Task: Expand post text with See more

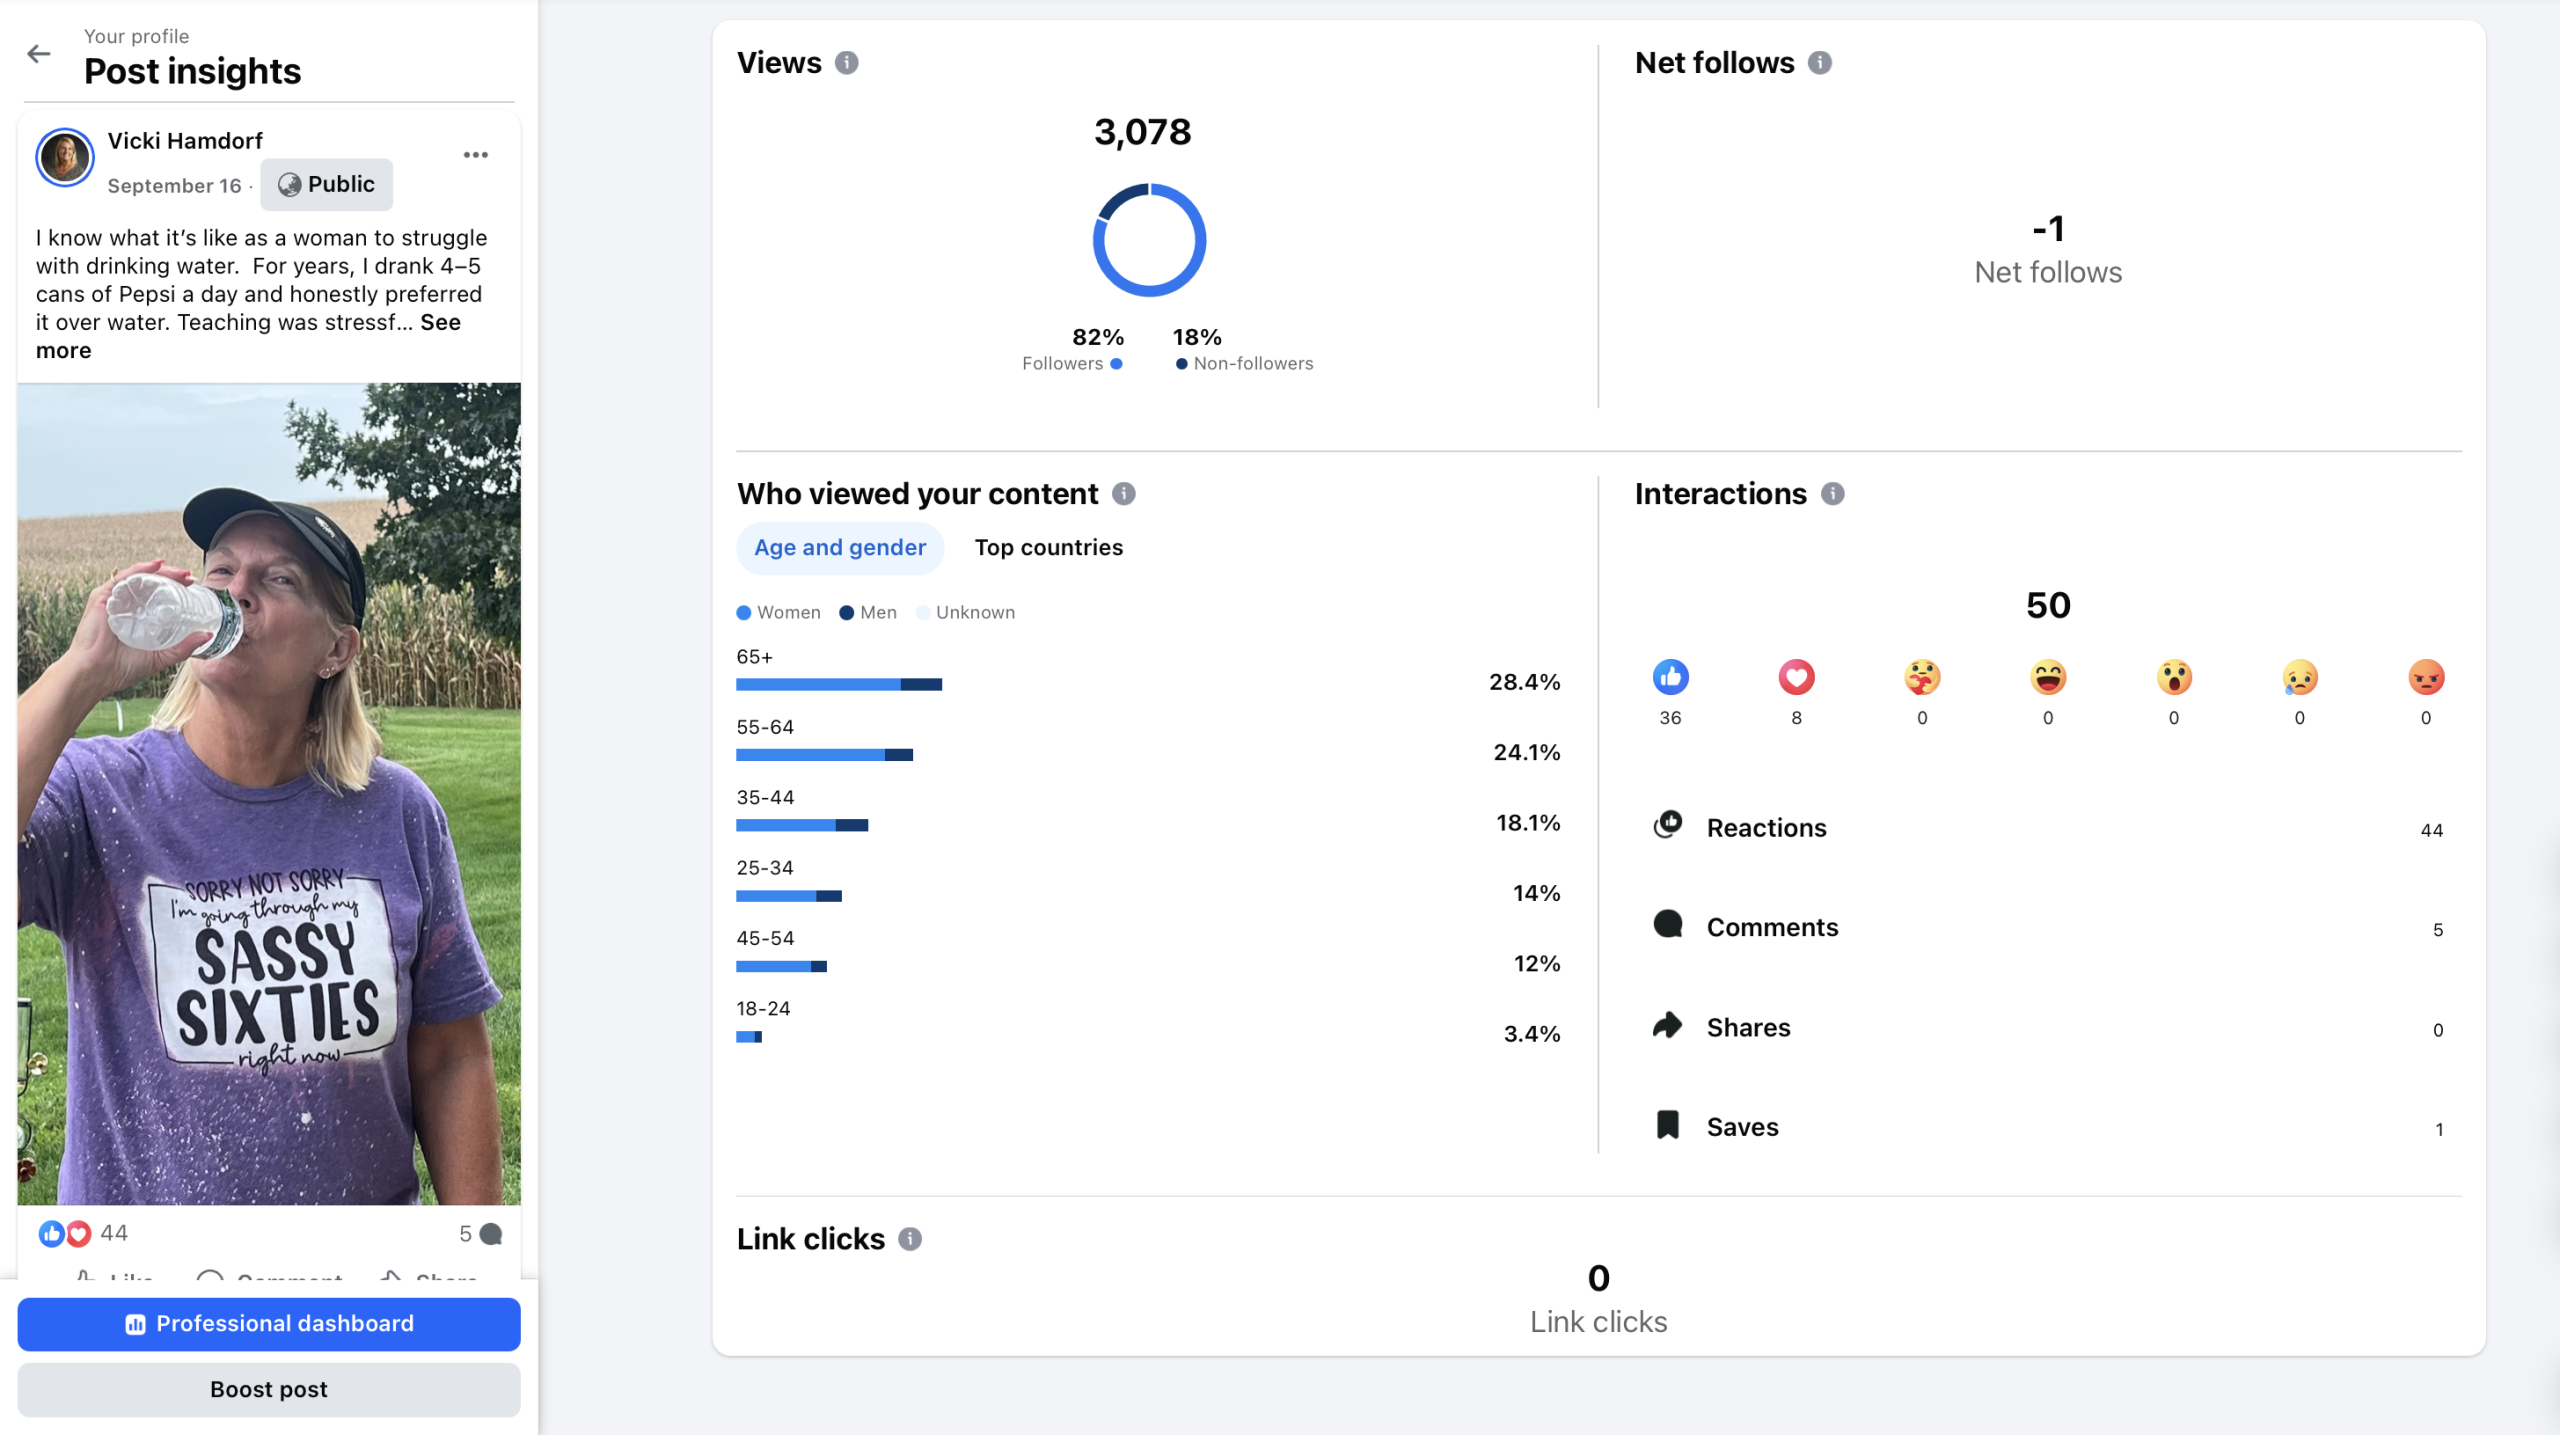Action: coord(440,323)
